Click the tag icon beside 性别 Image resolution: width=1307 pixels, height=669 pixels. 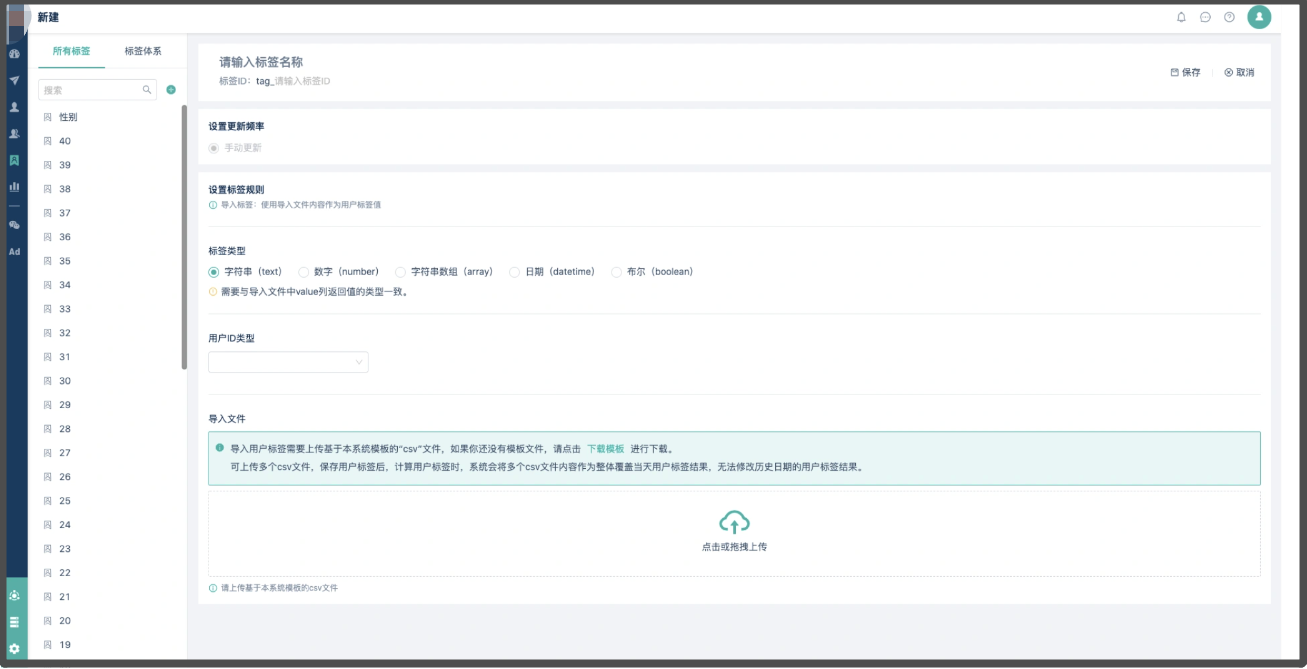(47, 117)
